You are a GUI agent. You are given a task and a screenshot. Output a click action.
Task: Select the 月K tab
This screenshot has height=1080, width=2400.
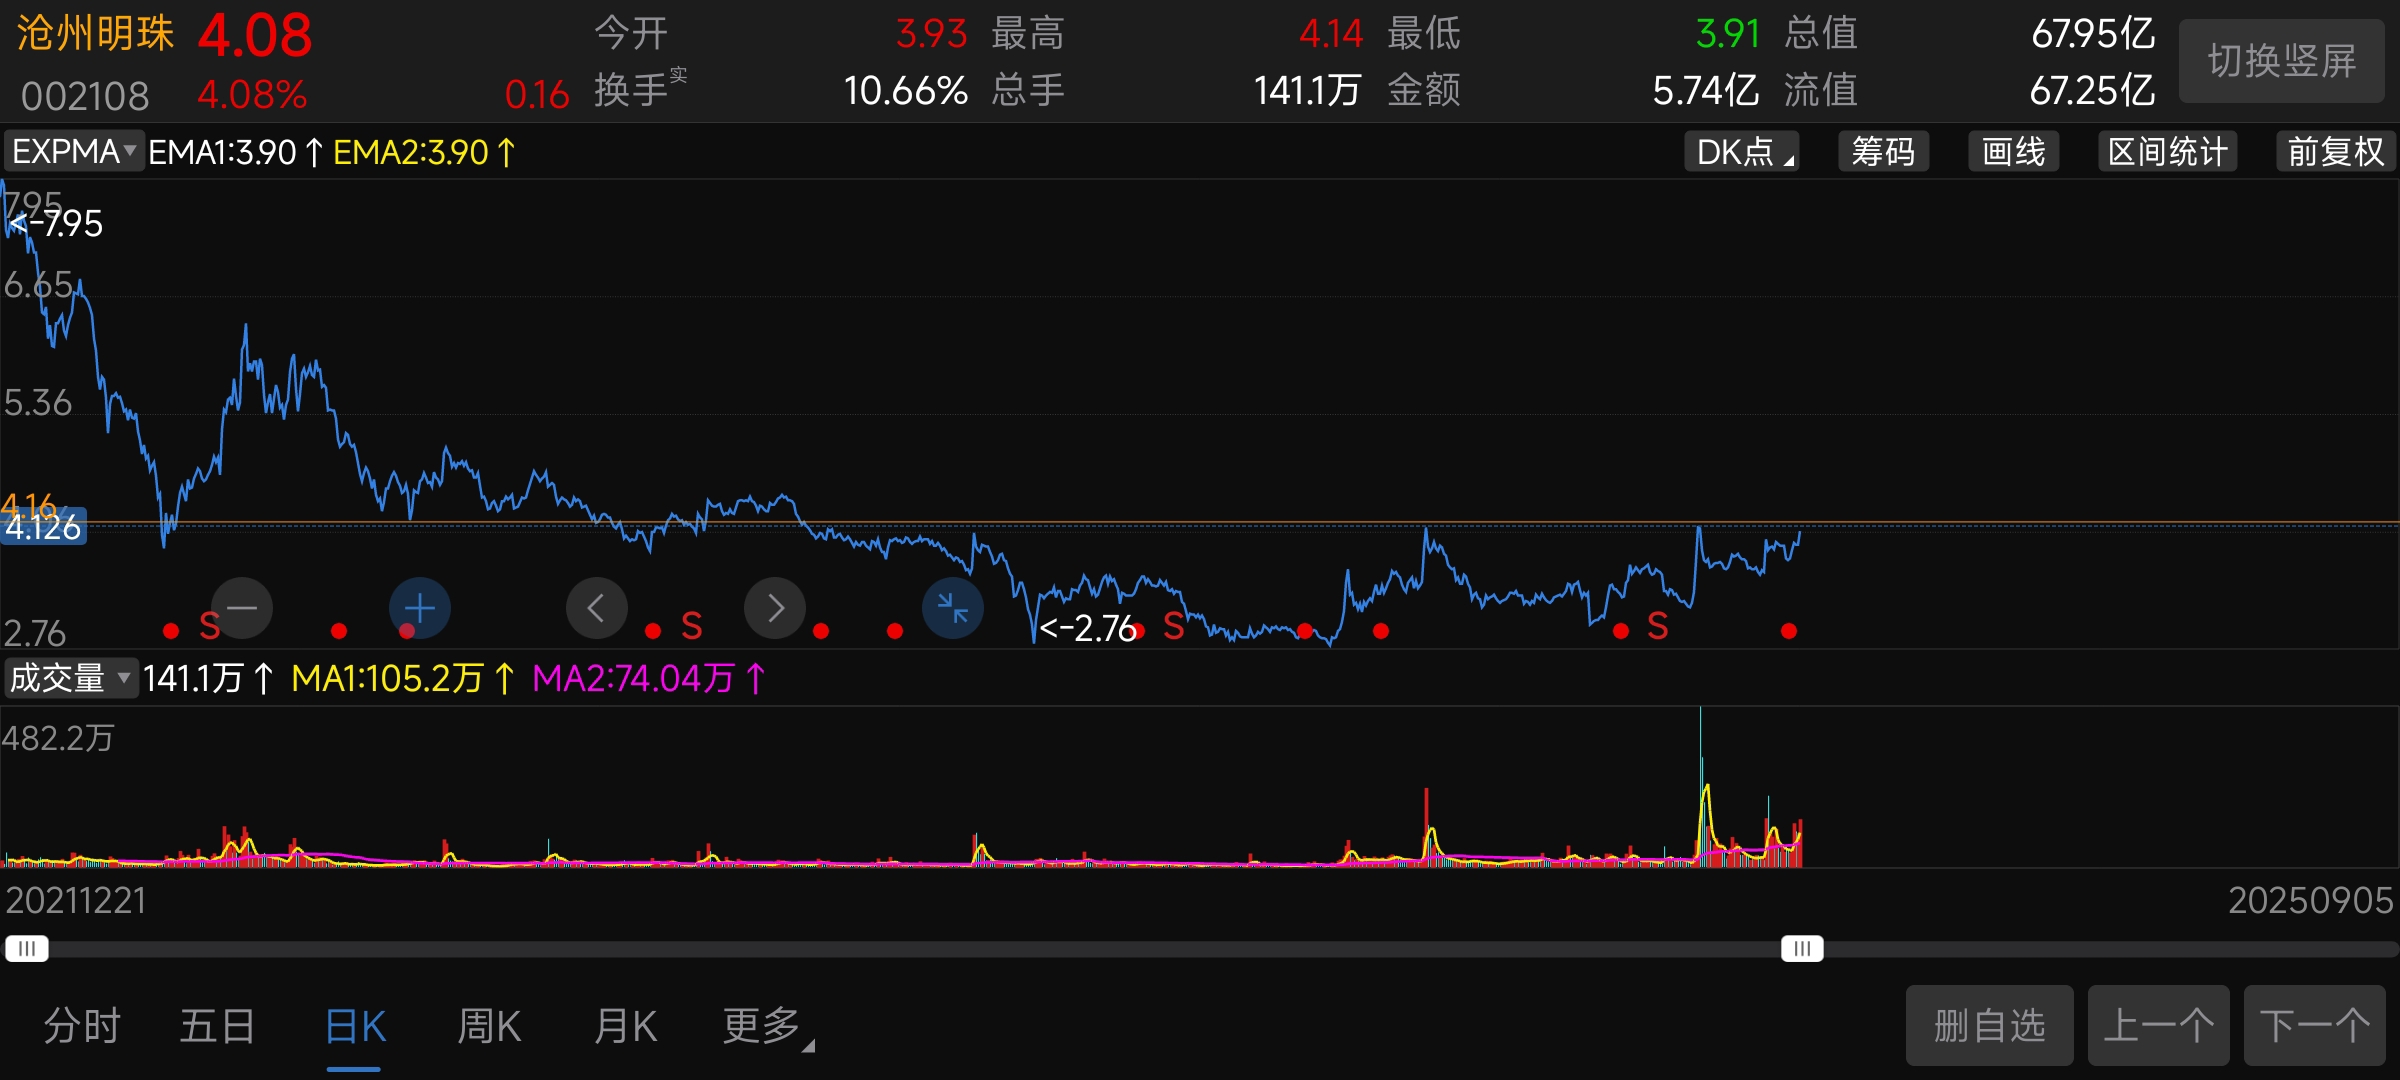[x=625, y=1026]
